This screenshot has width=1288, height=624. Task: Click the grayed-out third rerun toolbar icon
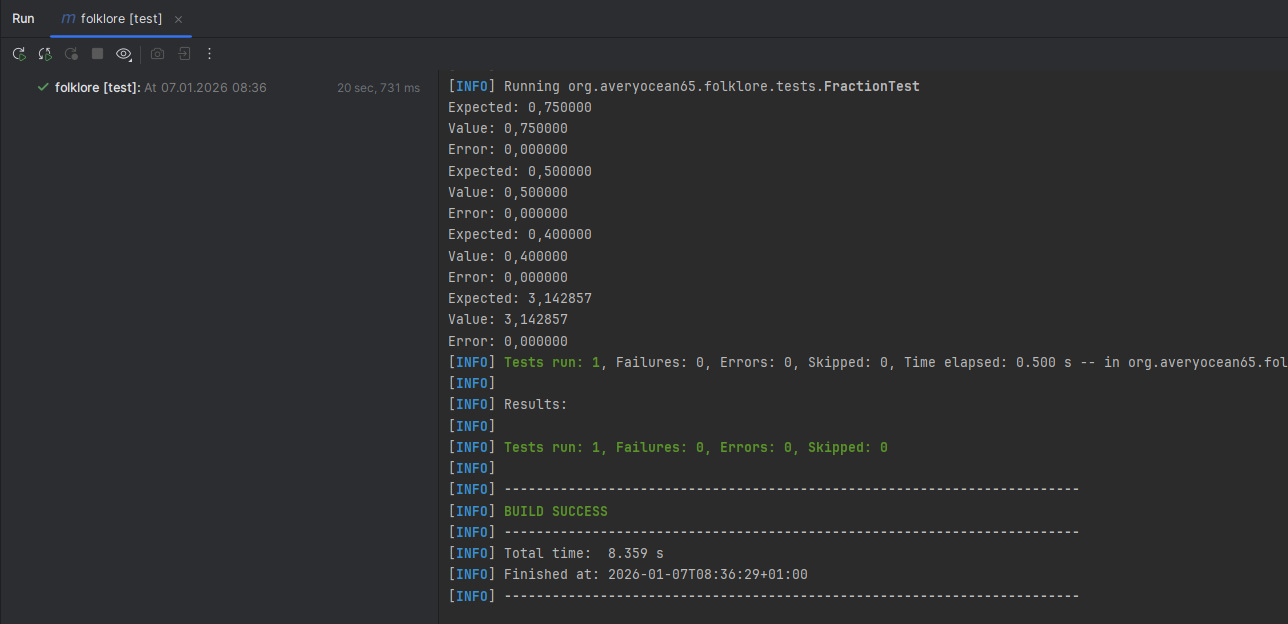coord(71,54)
